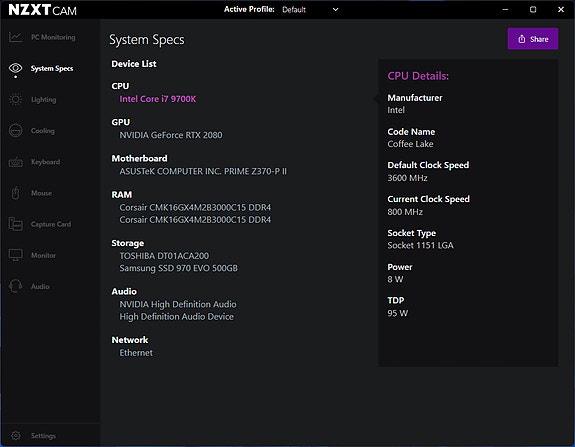575x447 pixels.
Task: Select the TOSHIBA DT01ACA200 storage entry
Action: click(x=164, y=256)
